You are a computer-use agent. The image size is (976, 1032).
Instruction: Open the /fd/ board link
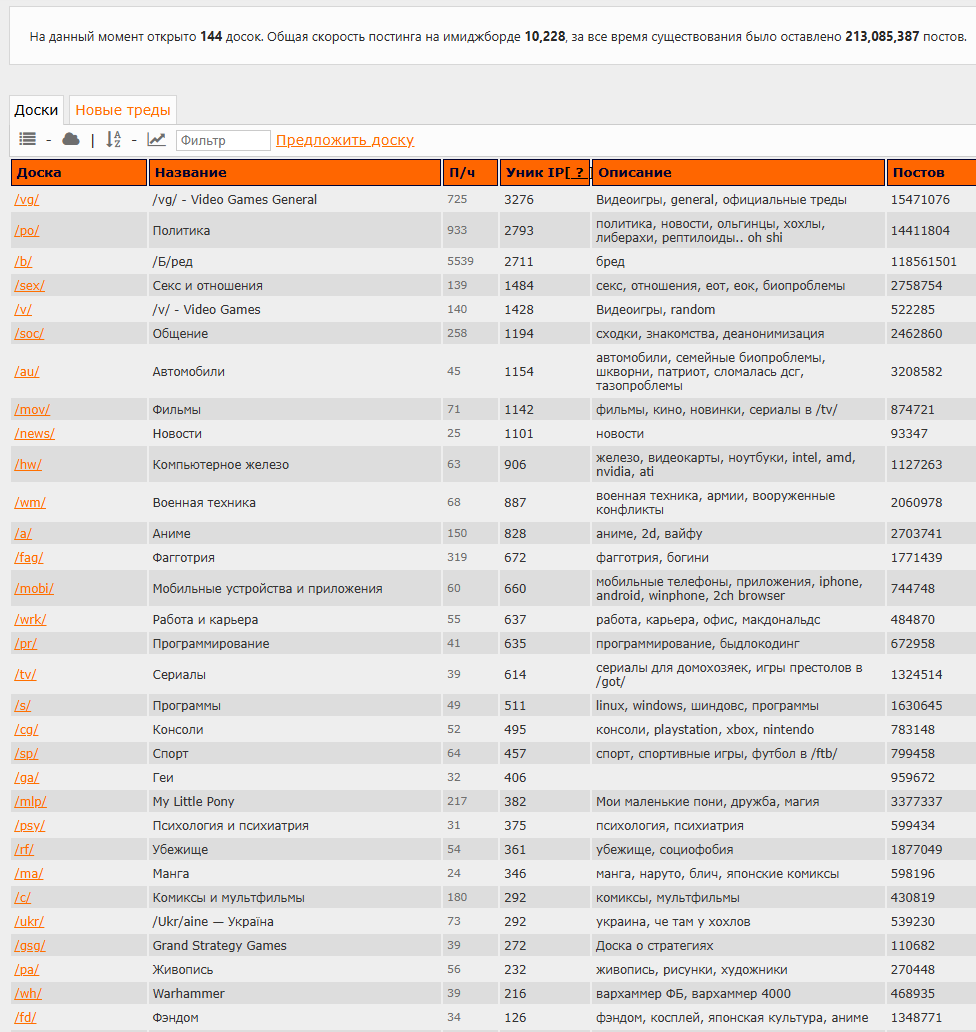point(26,1018)
